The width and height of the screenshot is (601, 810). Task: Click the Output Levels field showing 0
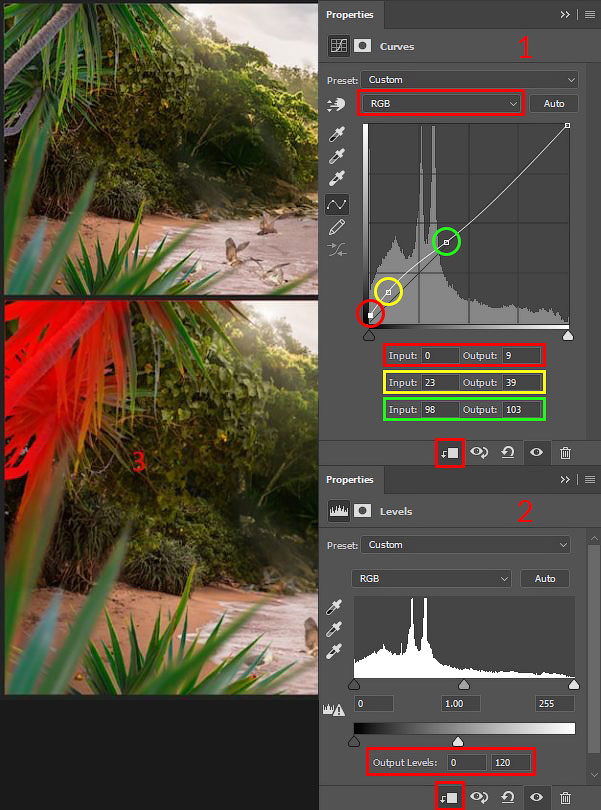click(x=467, y=762)
